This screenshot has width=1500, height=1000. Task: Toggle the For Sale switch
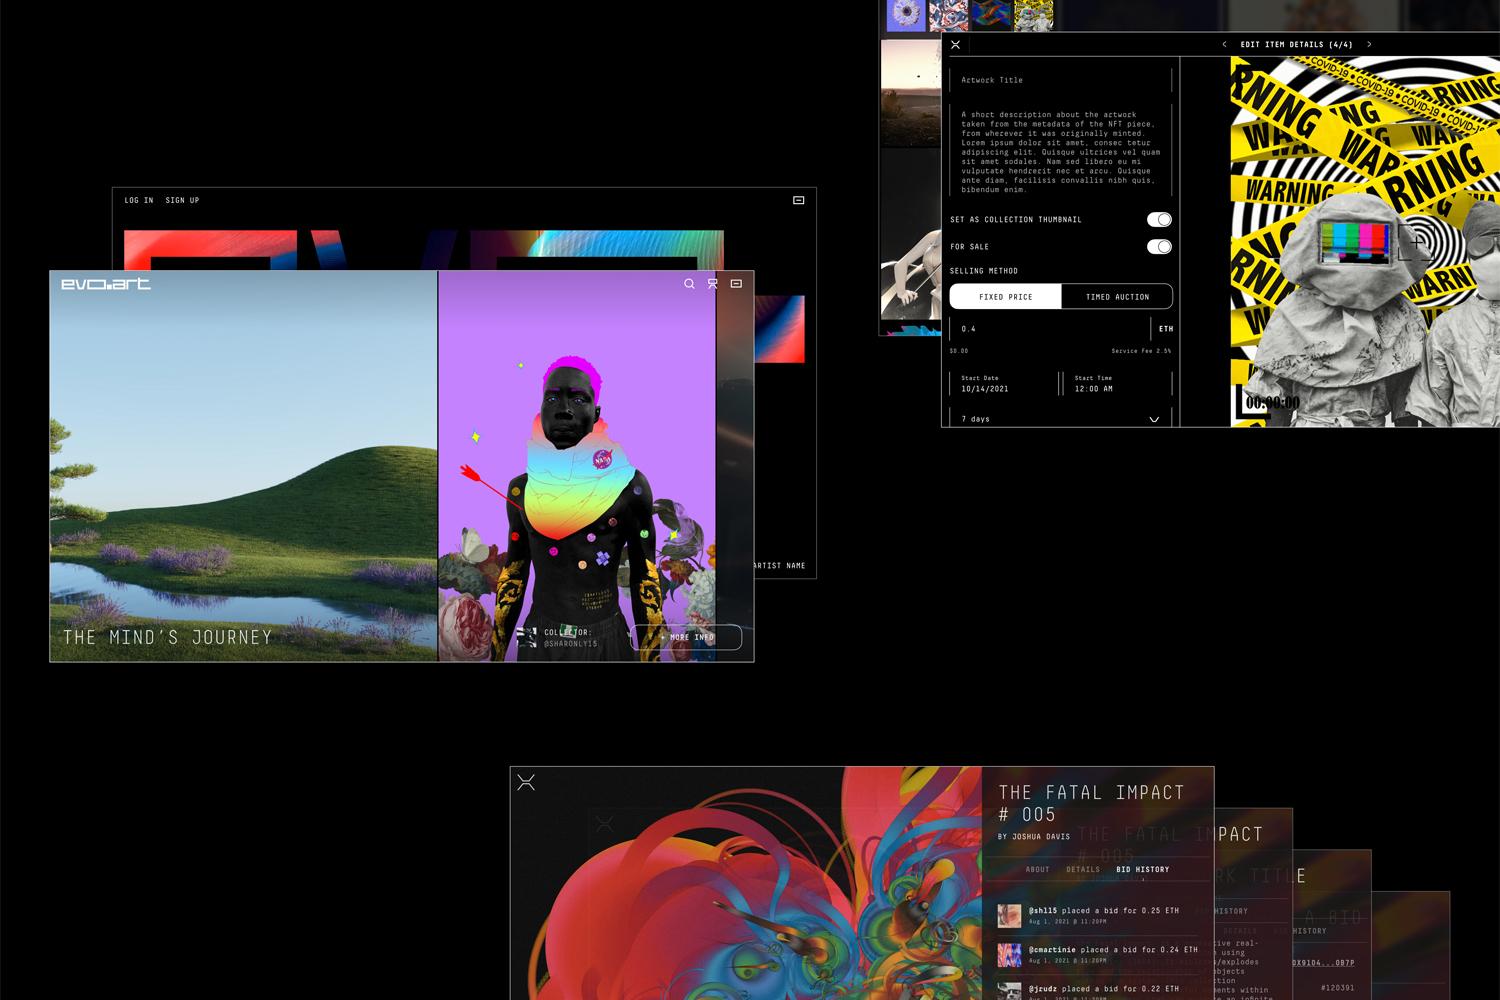coord(1159,247)
